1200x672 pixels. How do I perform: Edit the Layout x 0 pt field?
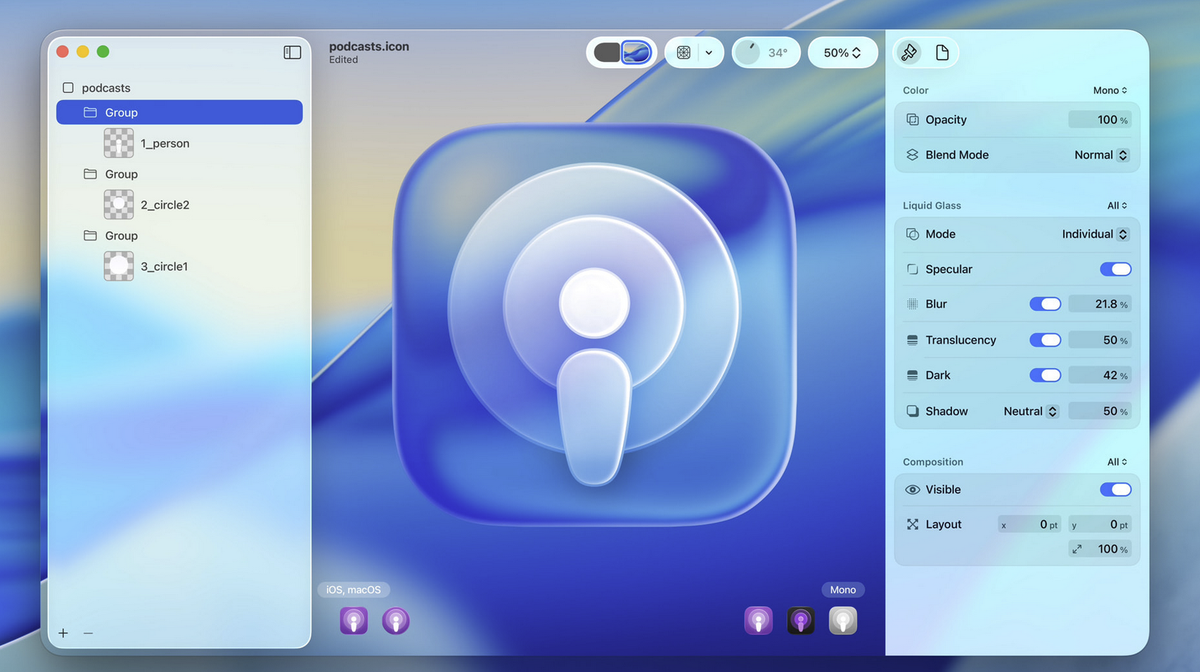[x=1030, y=524]
